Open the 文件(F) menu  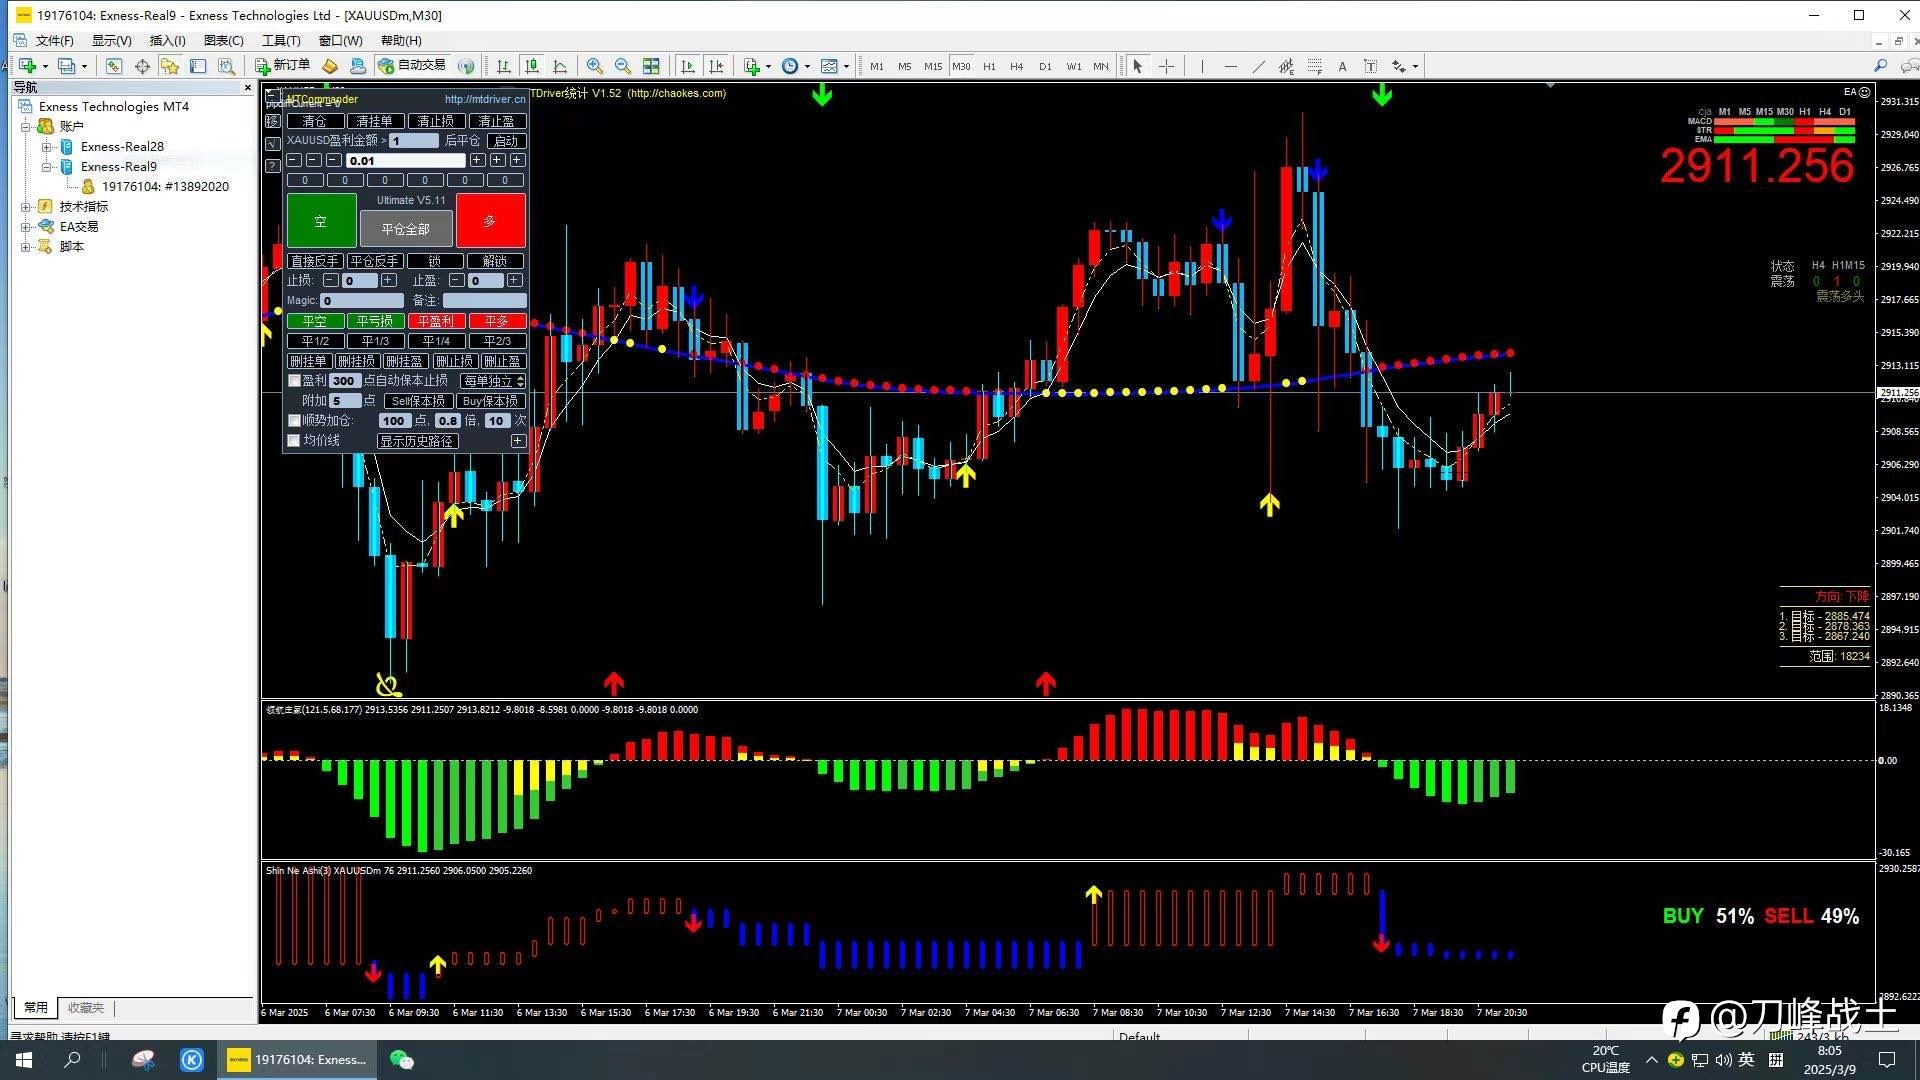click(x=54, y=40)
